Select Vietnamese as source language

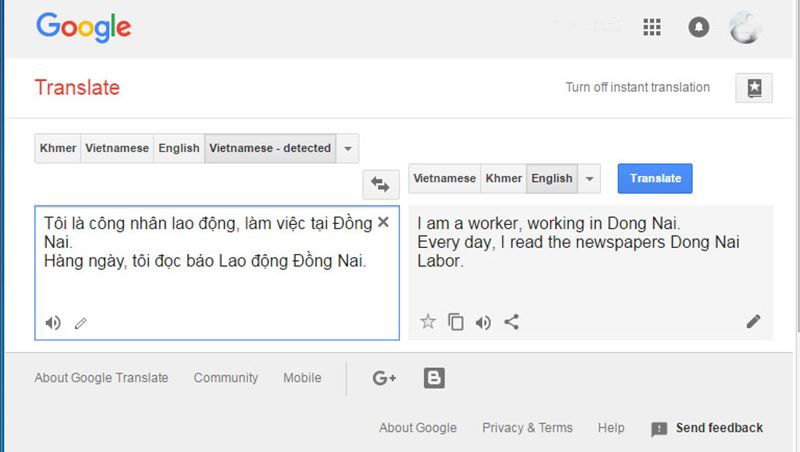pos(117,148)
